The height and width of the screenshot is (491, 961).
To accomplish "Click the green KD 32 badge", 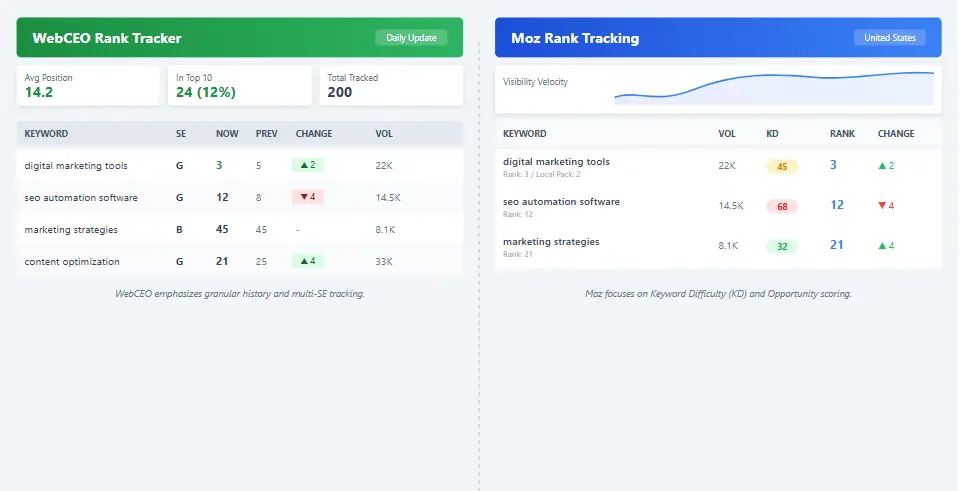I will click(782, 246).
